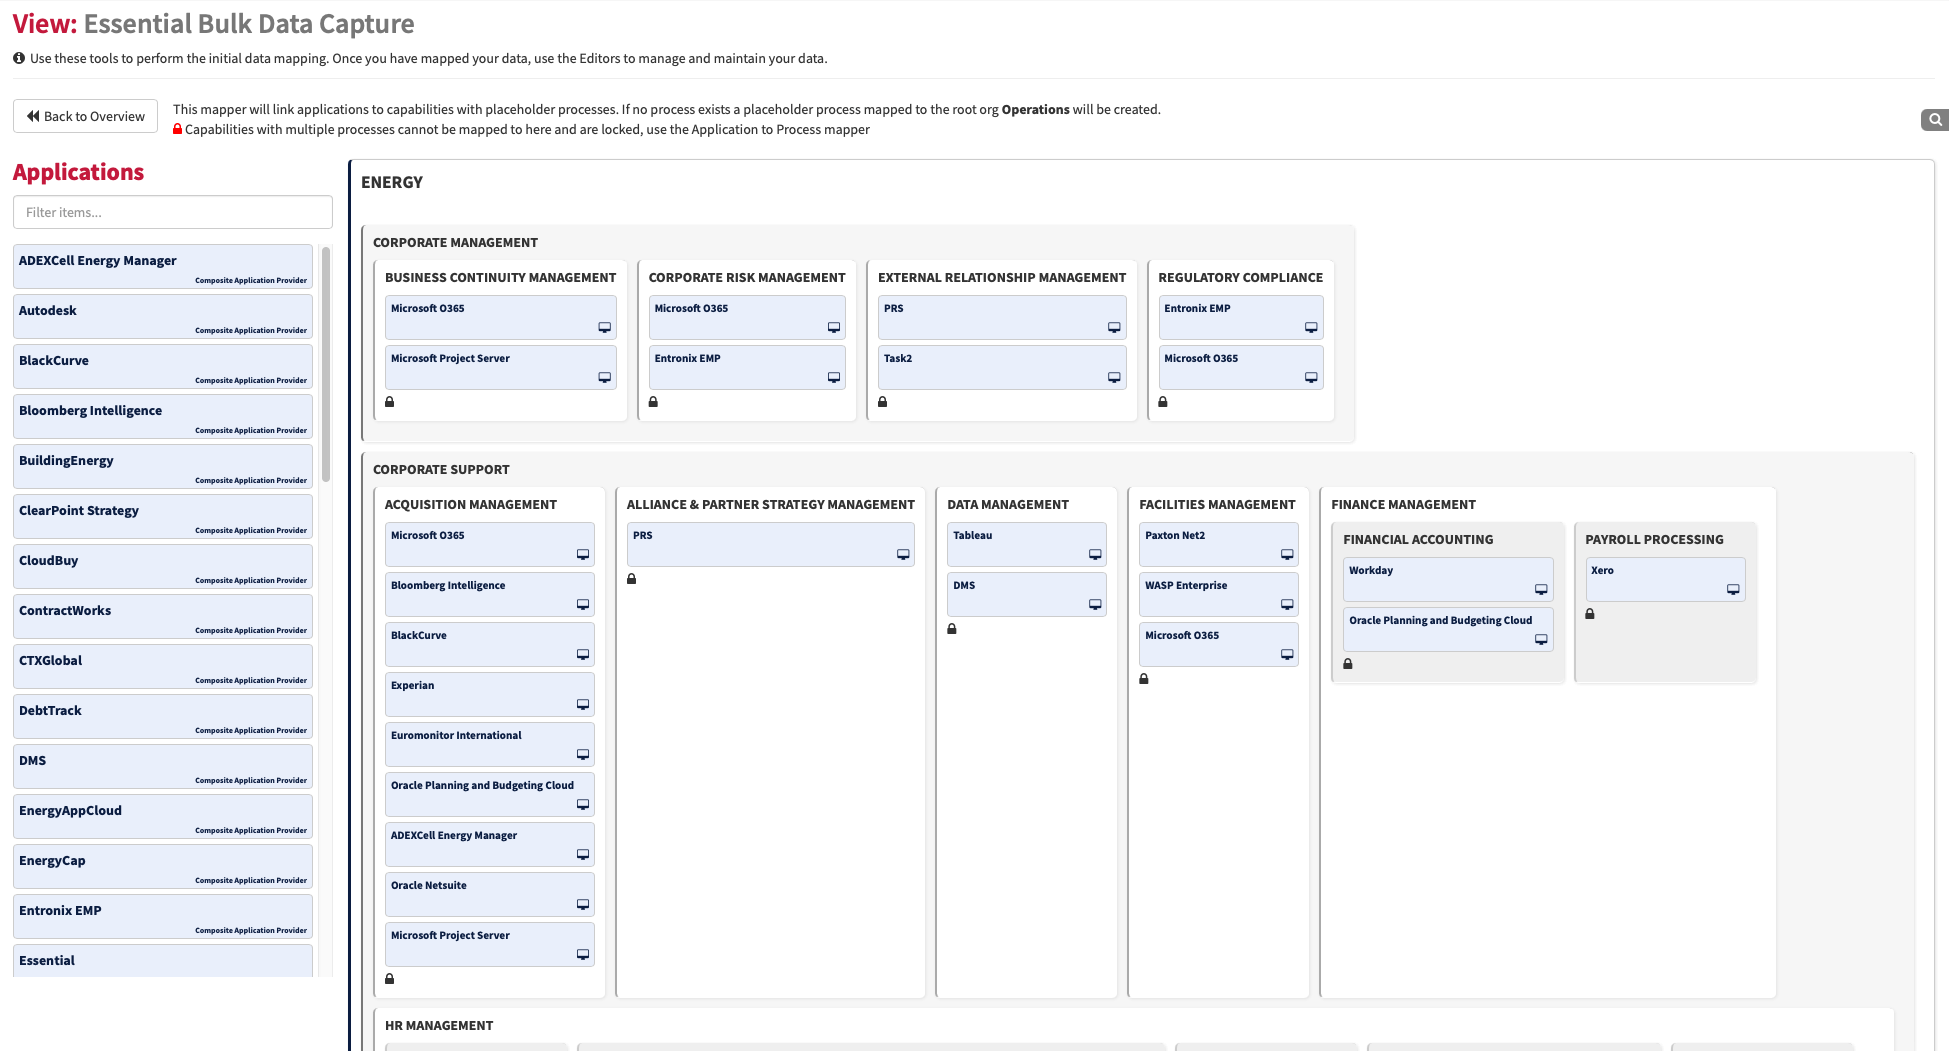This screenshot has height=1051, width=1949.
Task: Click monitor icon on PRS in External Relationship Management
Action: coord(1114,328)
